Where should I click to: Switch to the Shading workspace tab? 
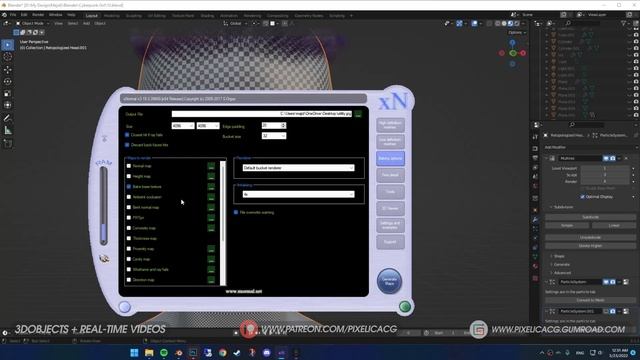[207, 16]
